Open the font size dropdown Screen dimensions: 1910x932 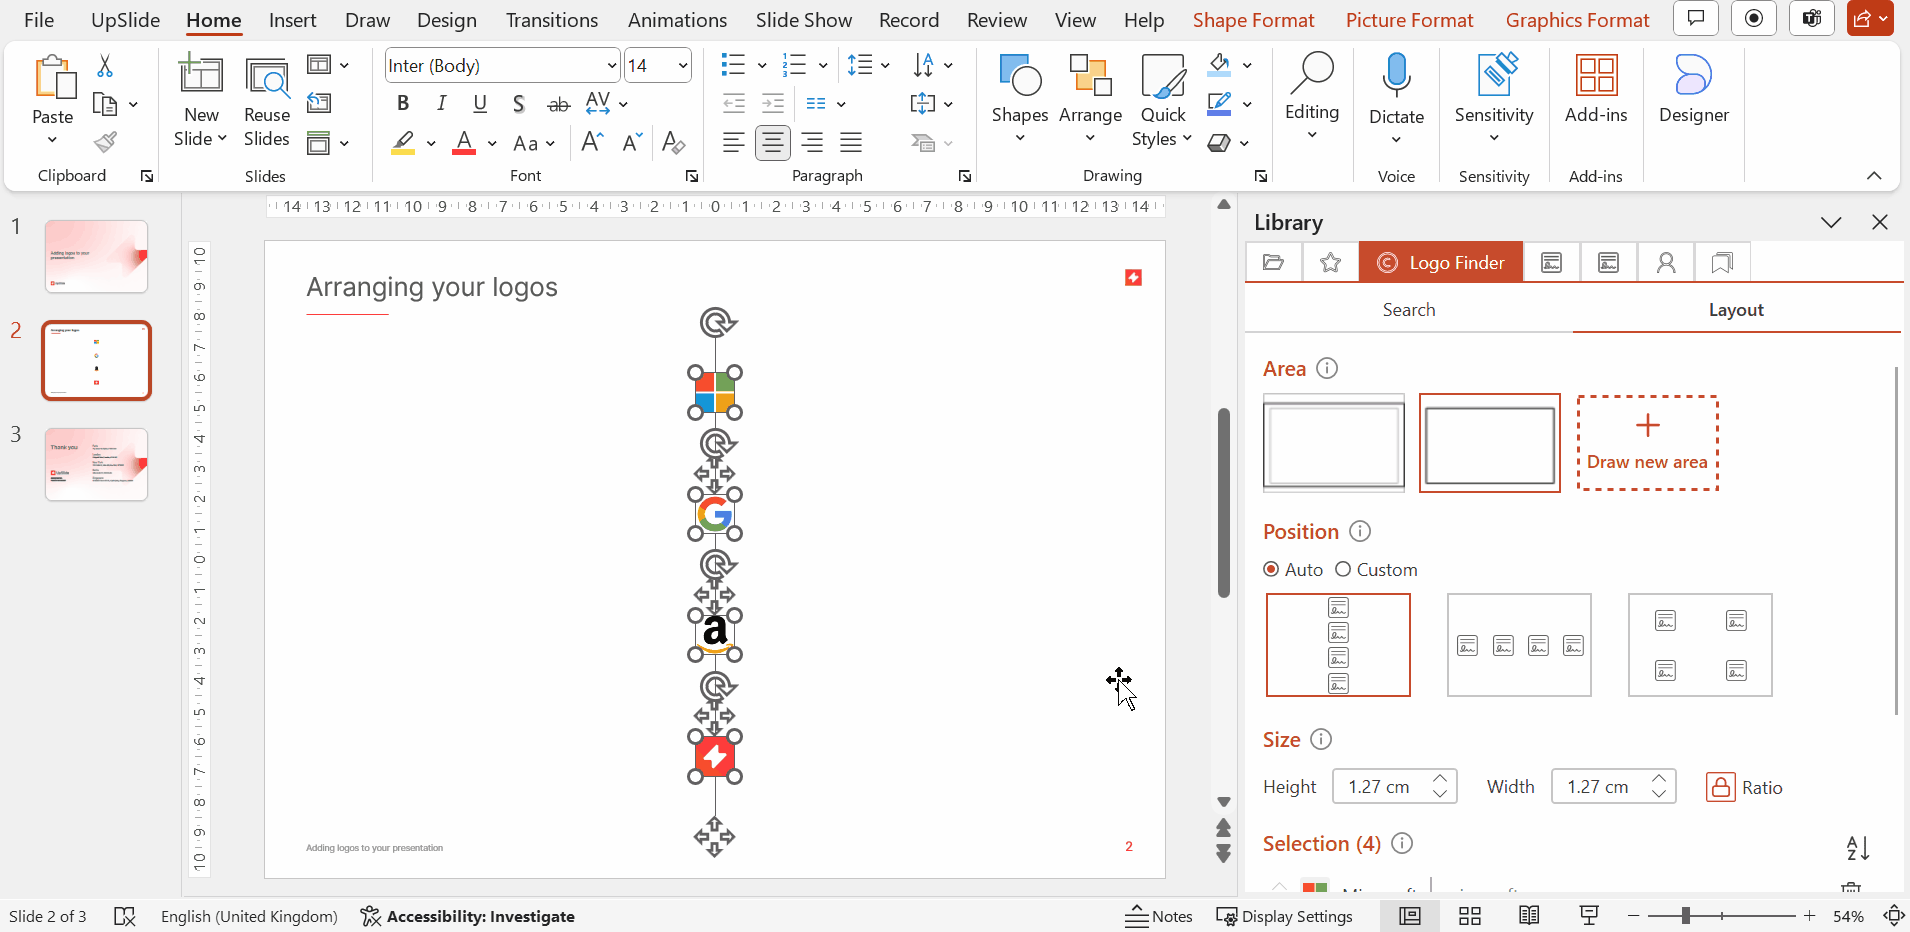(683, 66)
